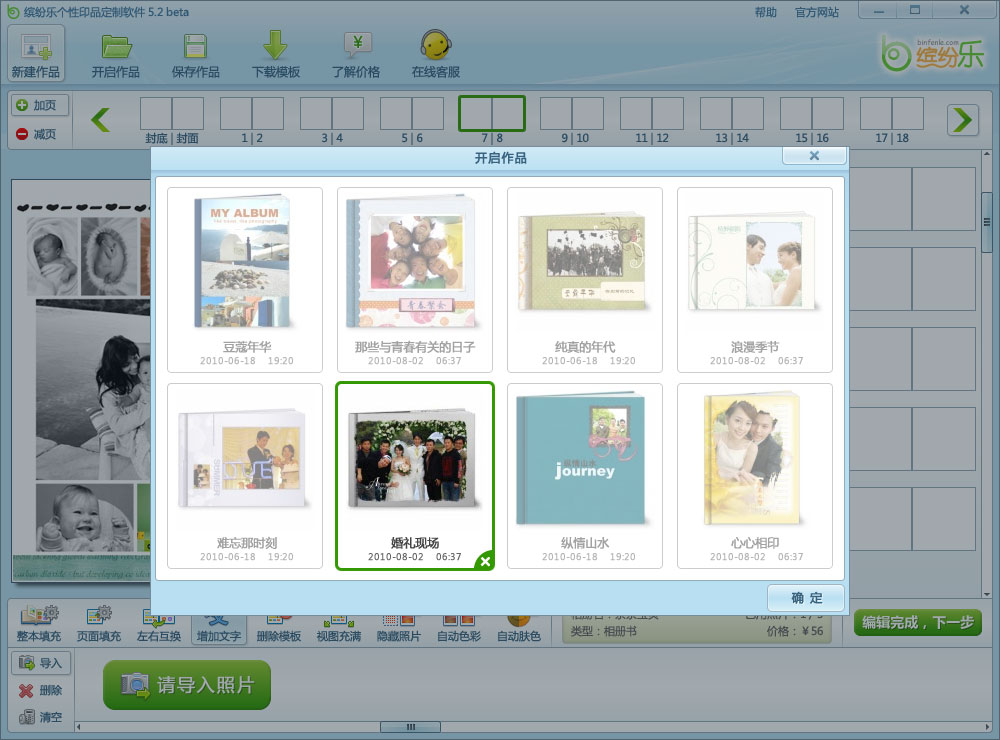Open the 帮助 help menu
Viewport: 1000px width, 740px height.
click(765, 13)
